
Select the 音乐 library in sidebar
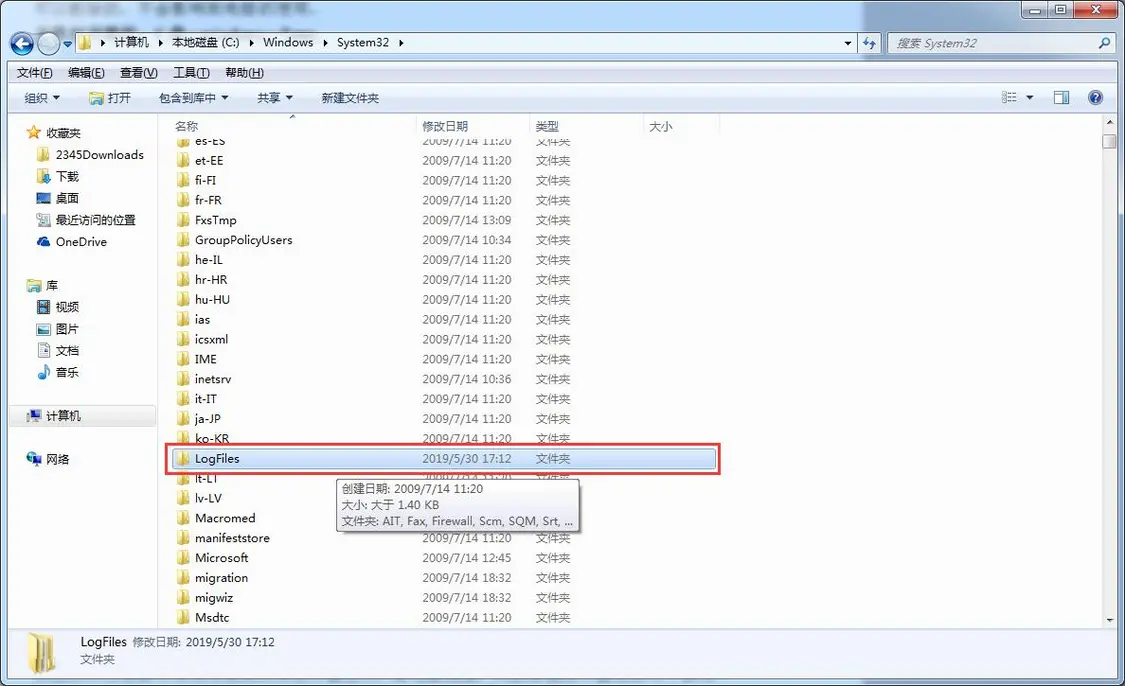(67, 372)
